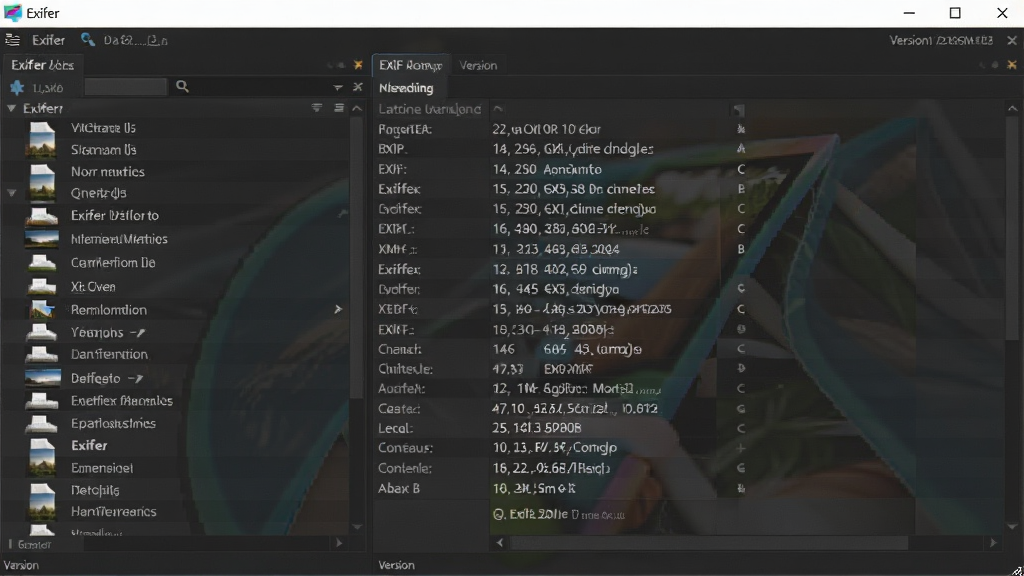This screenshot has width=1024, height=576.
Task: Select the bold Exifer item in tree
Action: pos(89,445)
